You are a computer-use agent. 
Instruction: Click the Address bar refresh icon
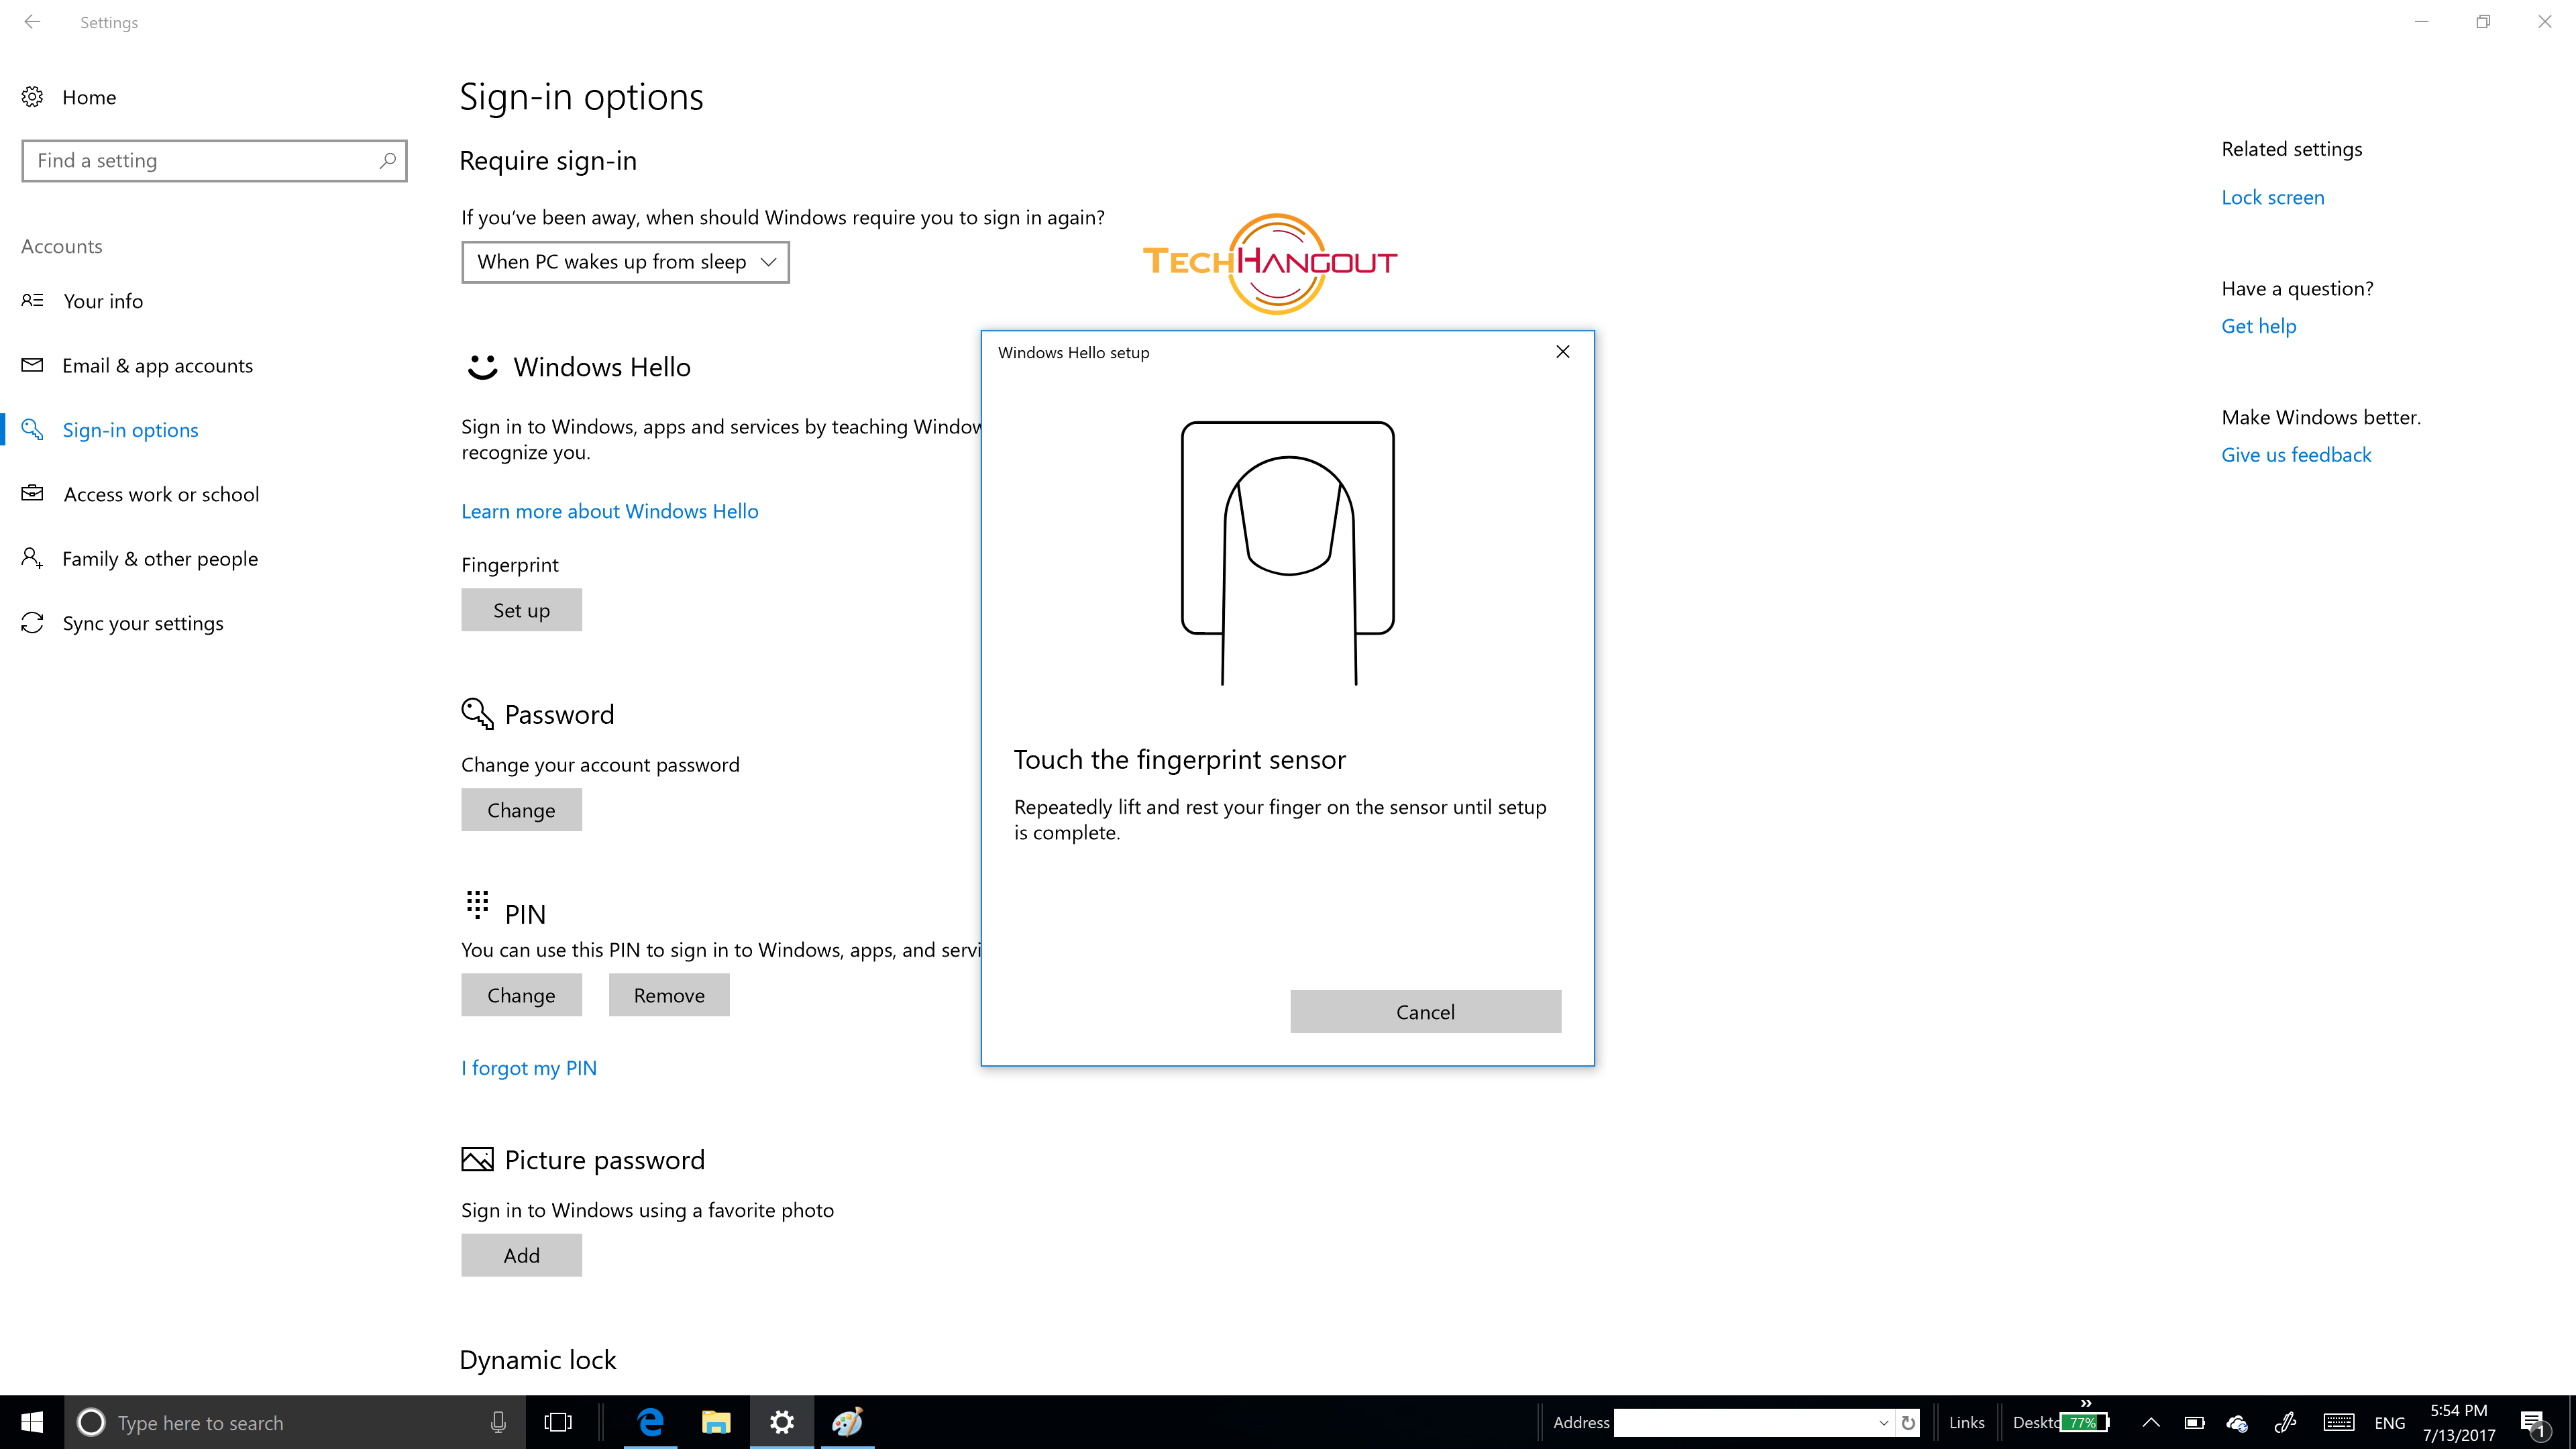1908,1422
